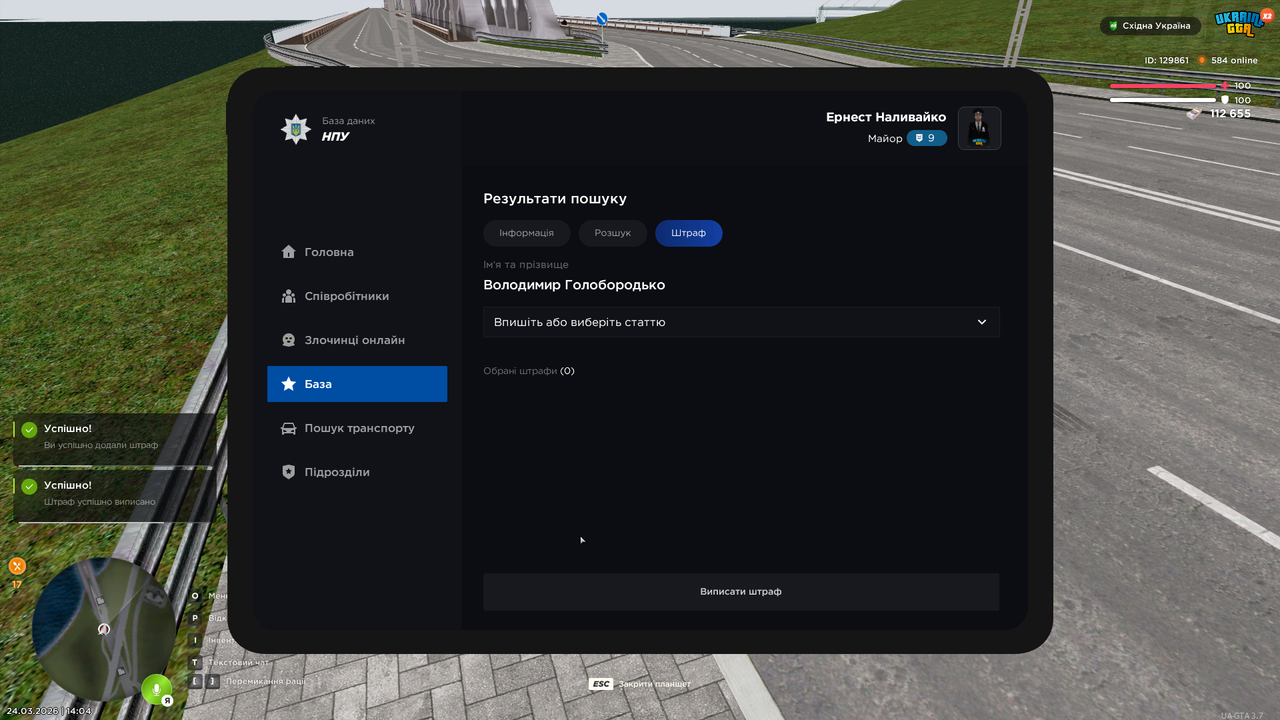1280x720 pixels.
Task: Open Підрозділи menu item
Action: pos(357,472)
